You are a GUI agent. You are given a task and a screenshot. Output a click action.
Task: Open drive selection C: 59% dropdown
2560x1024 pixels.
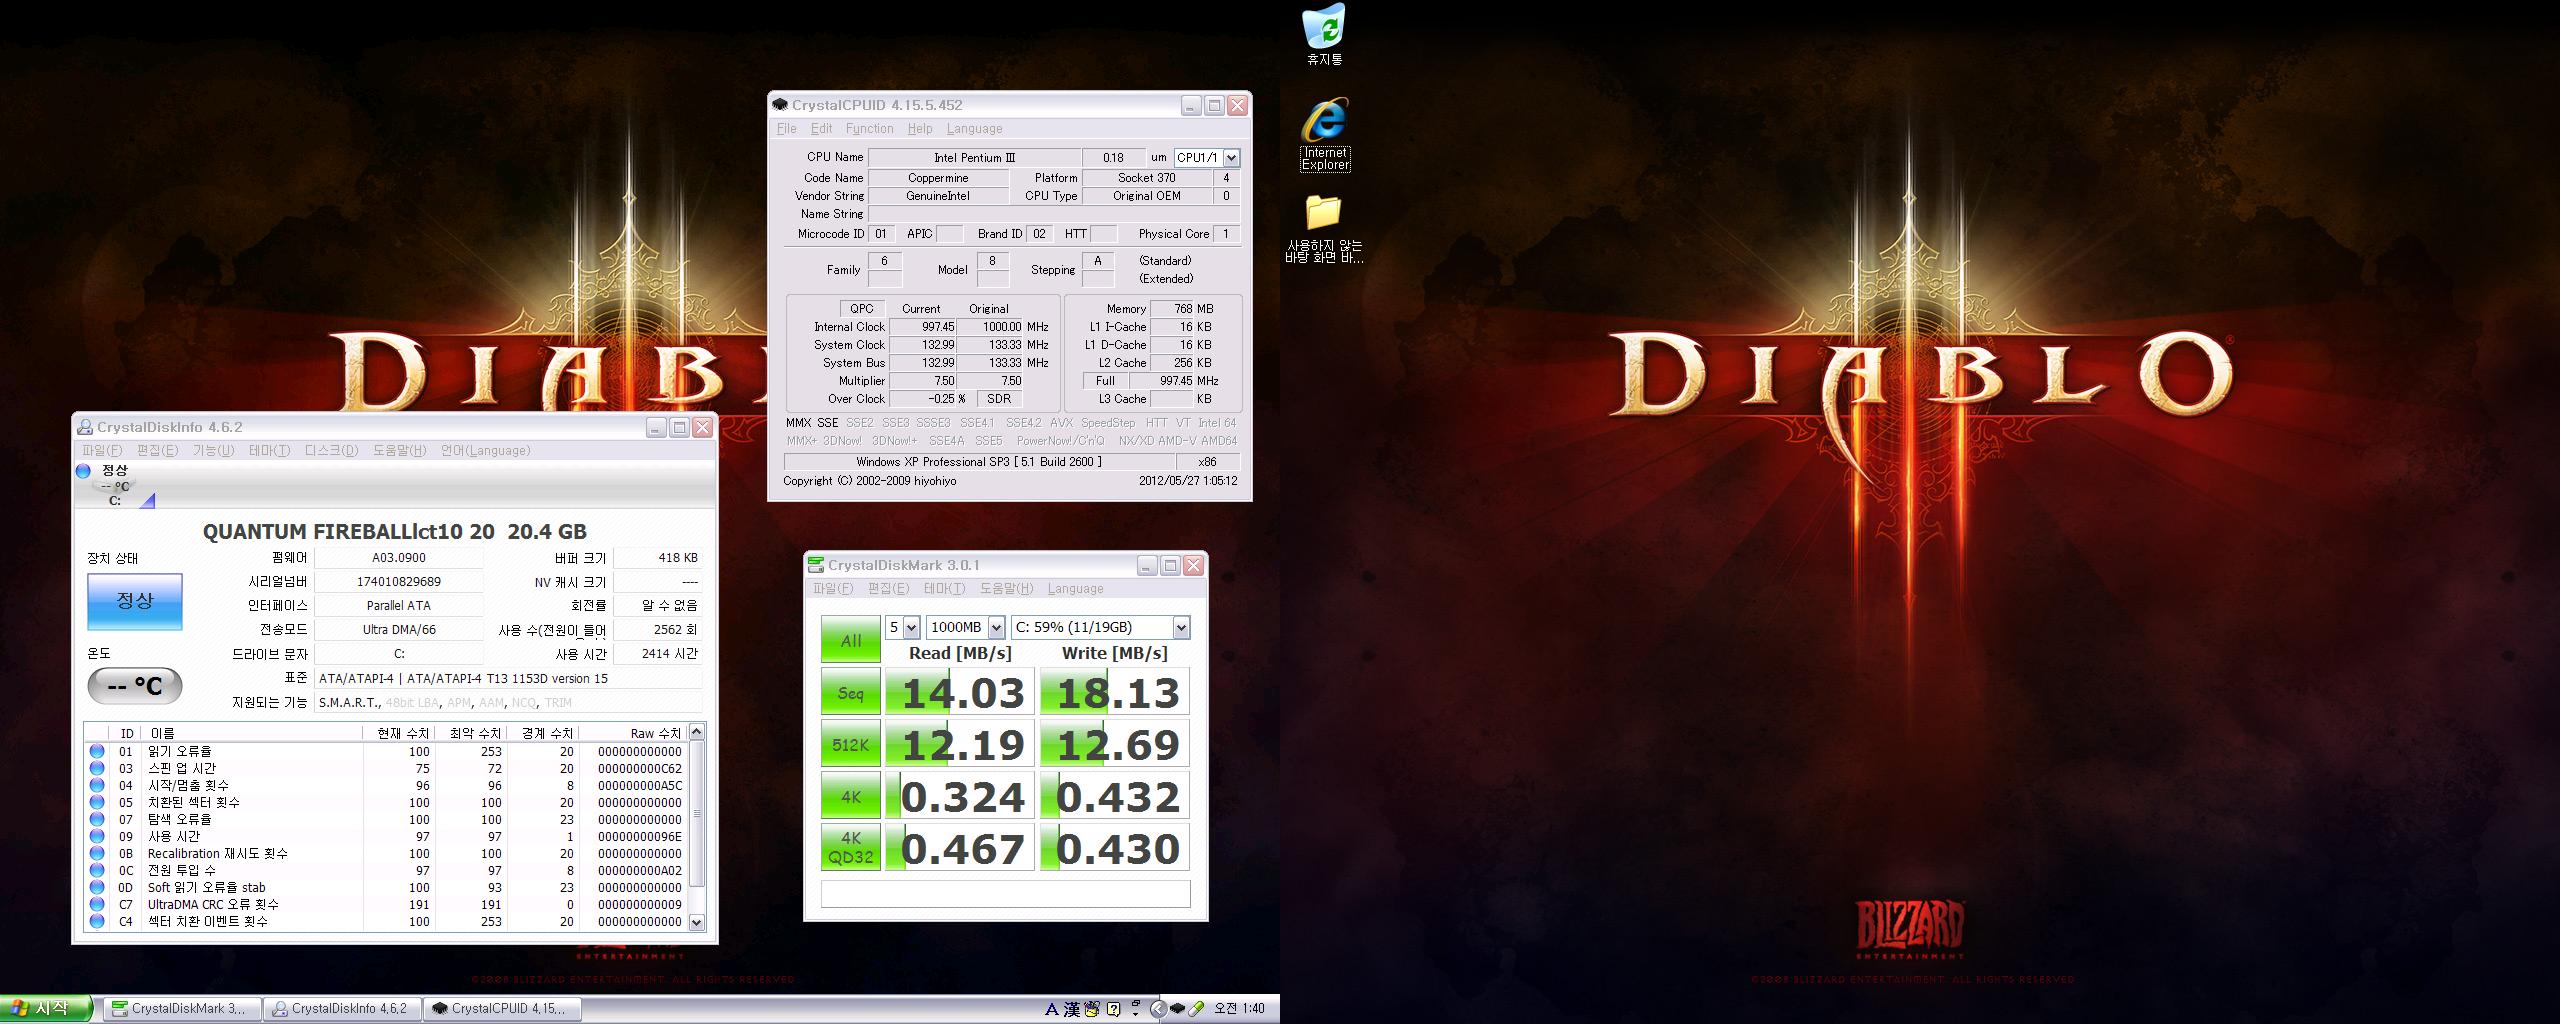[x=1181, y=627]
